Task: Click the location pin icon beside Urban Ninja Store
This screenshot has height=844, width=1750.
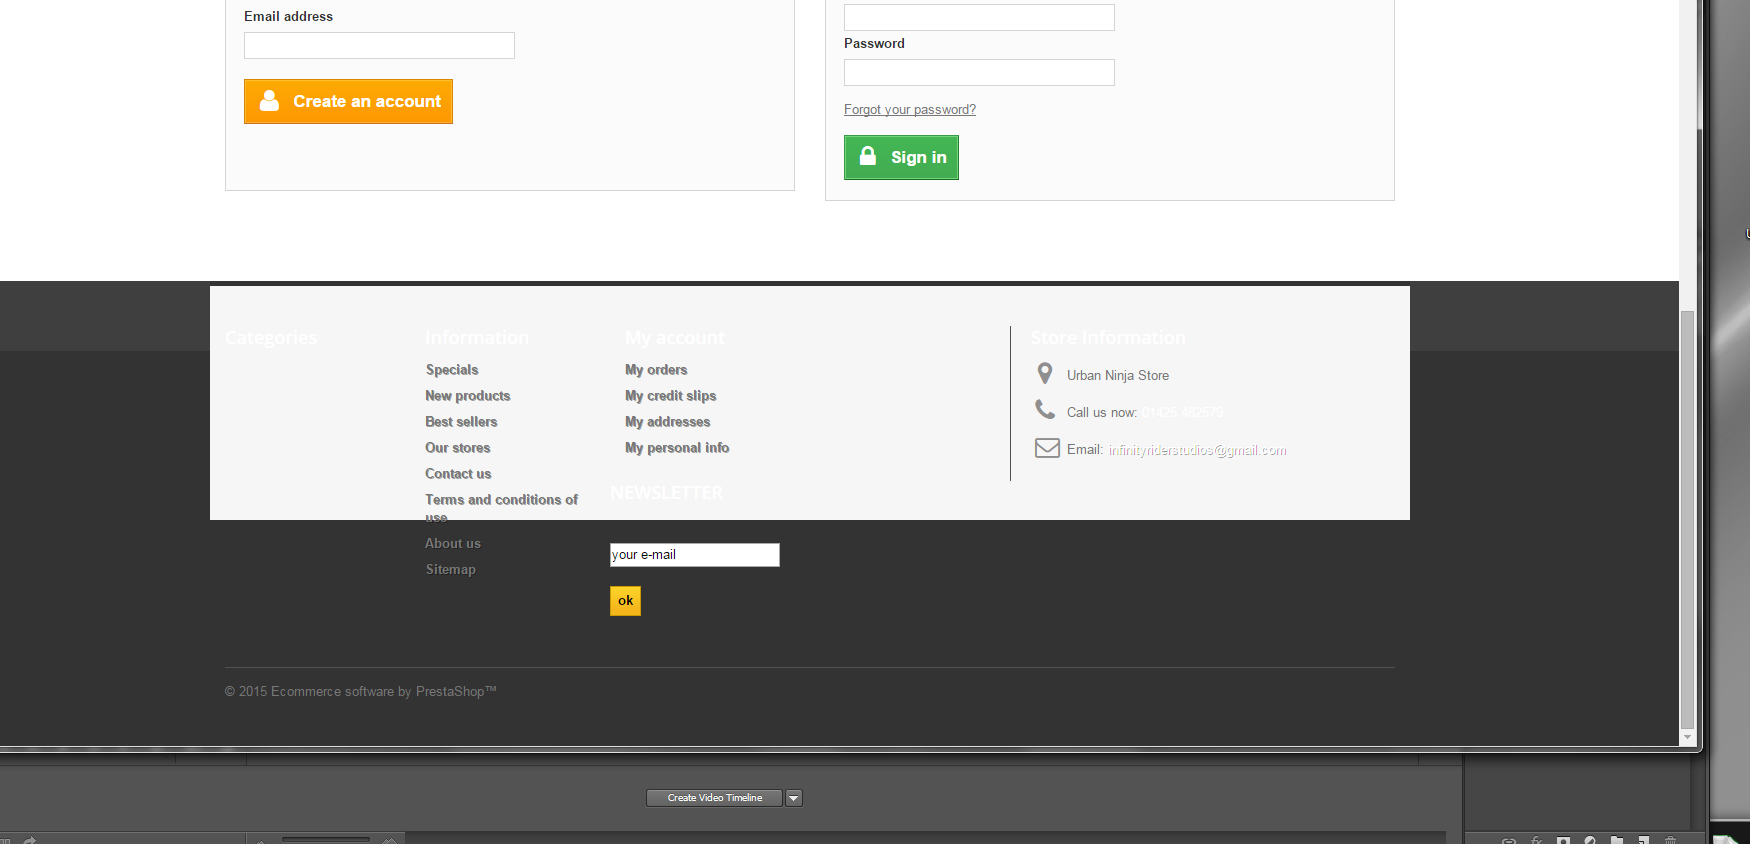Action: [x=1045, y=374]
